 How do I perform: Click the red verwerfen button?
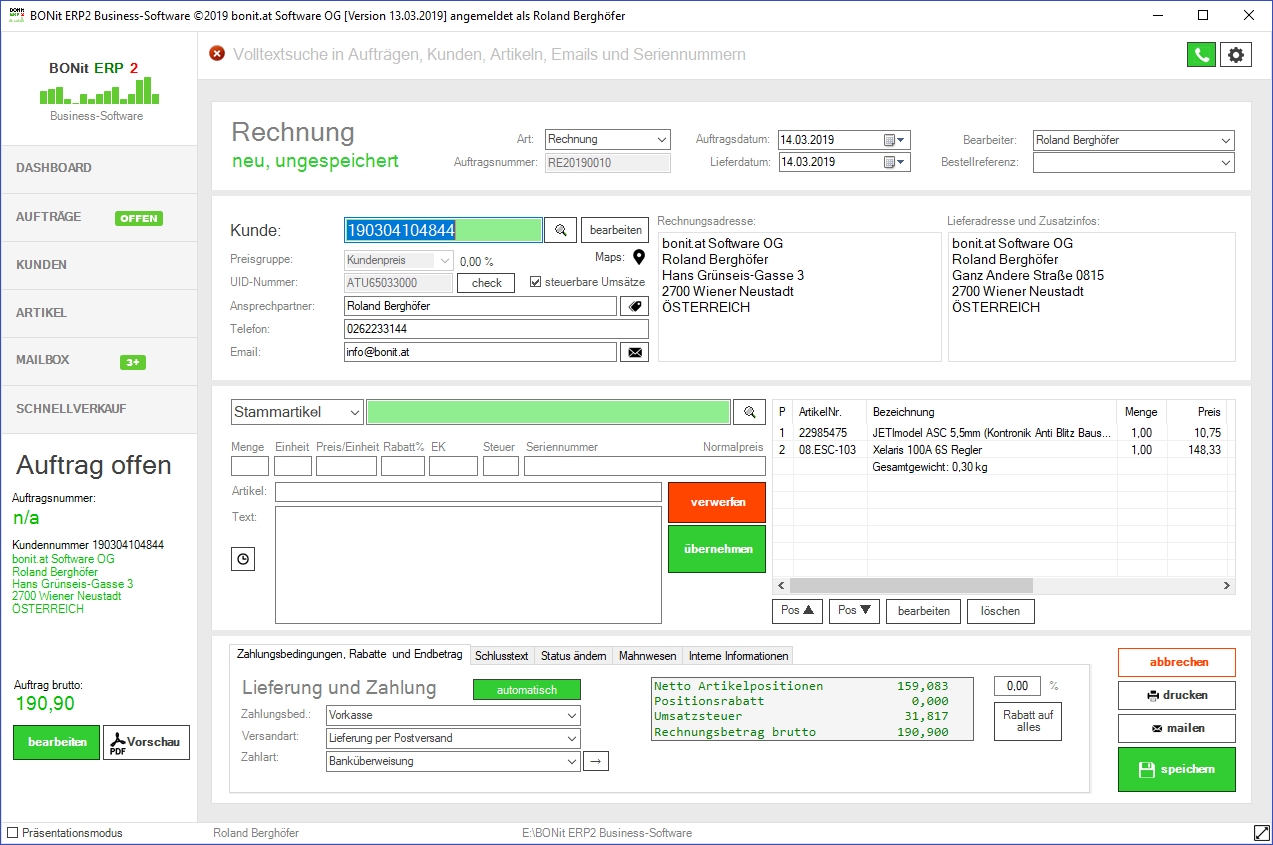pos(717,502)
